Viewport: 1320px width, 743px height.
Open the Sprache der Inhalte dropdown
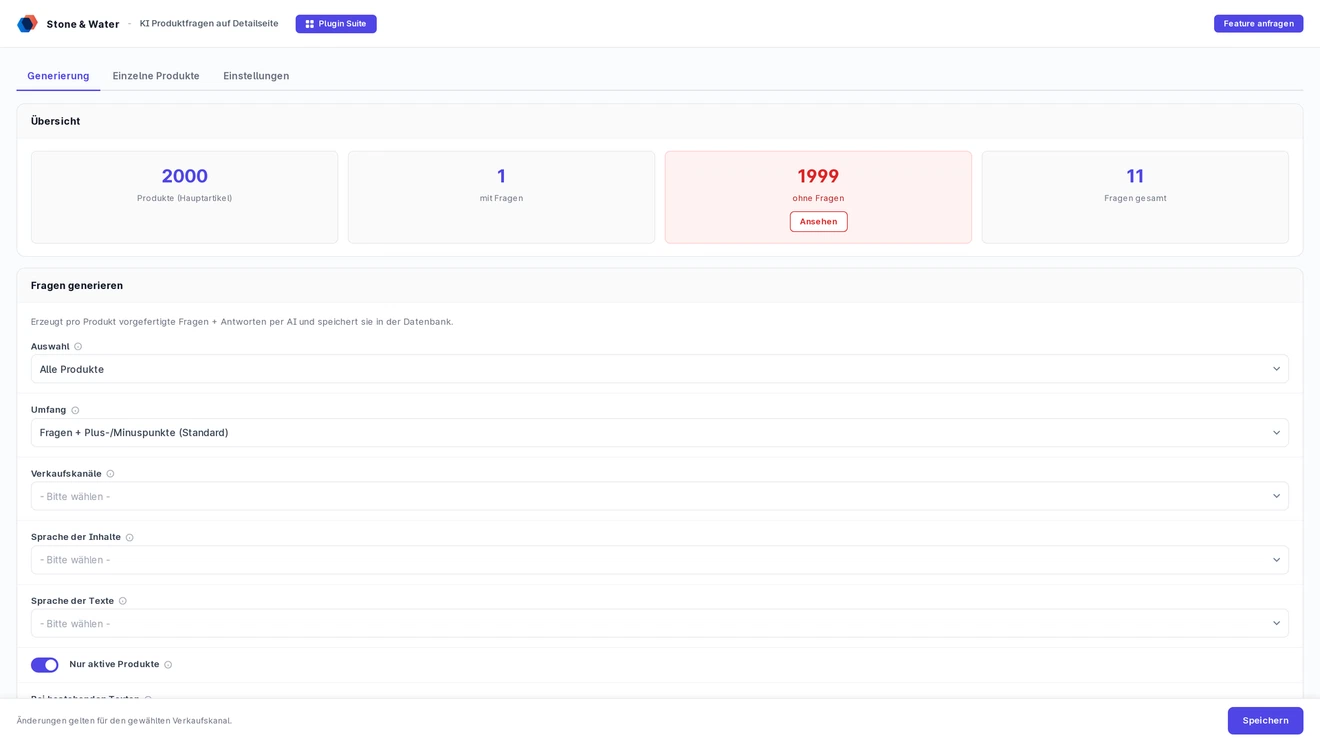(659, 560)
